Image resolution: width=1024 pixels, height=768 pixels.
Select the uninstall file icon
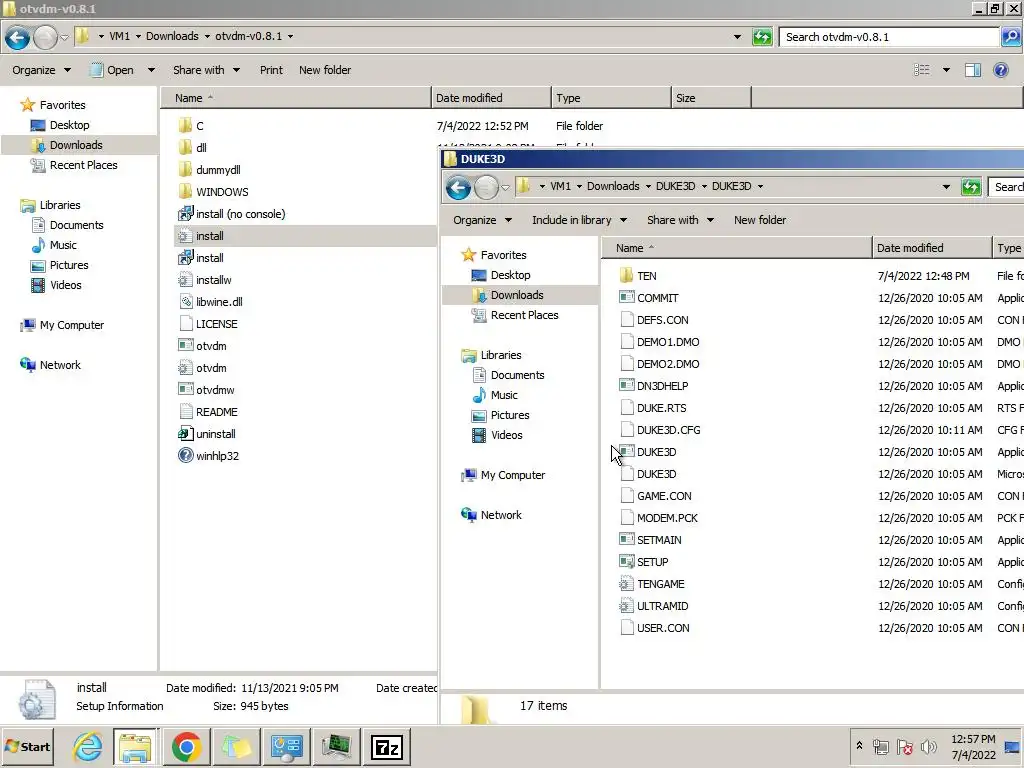pyautogui.click(x=185, y=433)
